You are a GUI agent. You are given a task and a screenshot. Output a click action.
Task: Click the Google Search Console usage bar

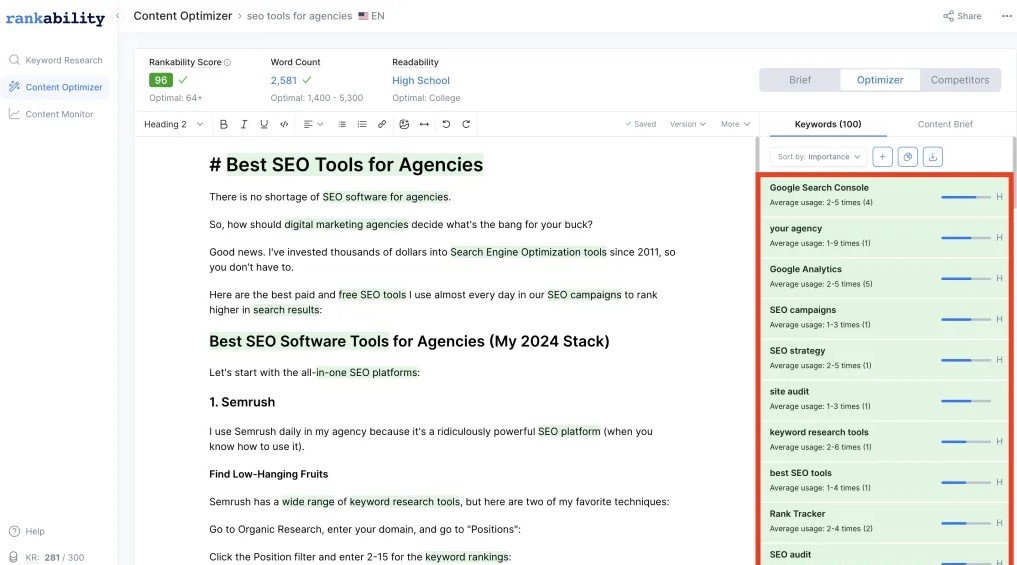965,197
